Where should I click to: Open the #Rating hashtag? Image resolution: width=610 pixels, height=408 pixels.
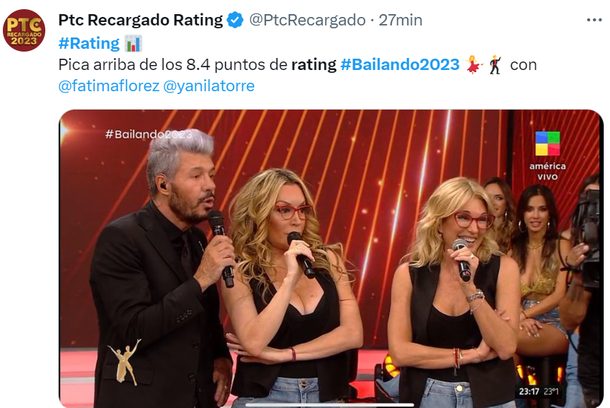click(x=89, y=43)
